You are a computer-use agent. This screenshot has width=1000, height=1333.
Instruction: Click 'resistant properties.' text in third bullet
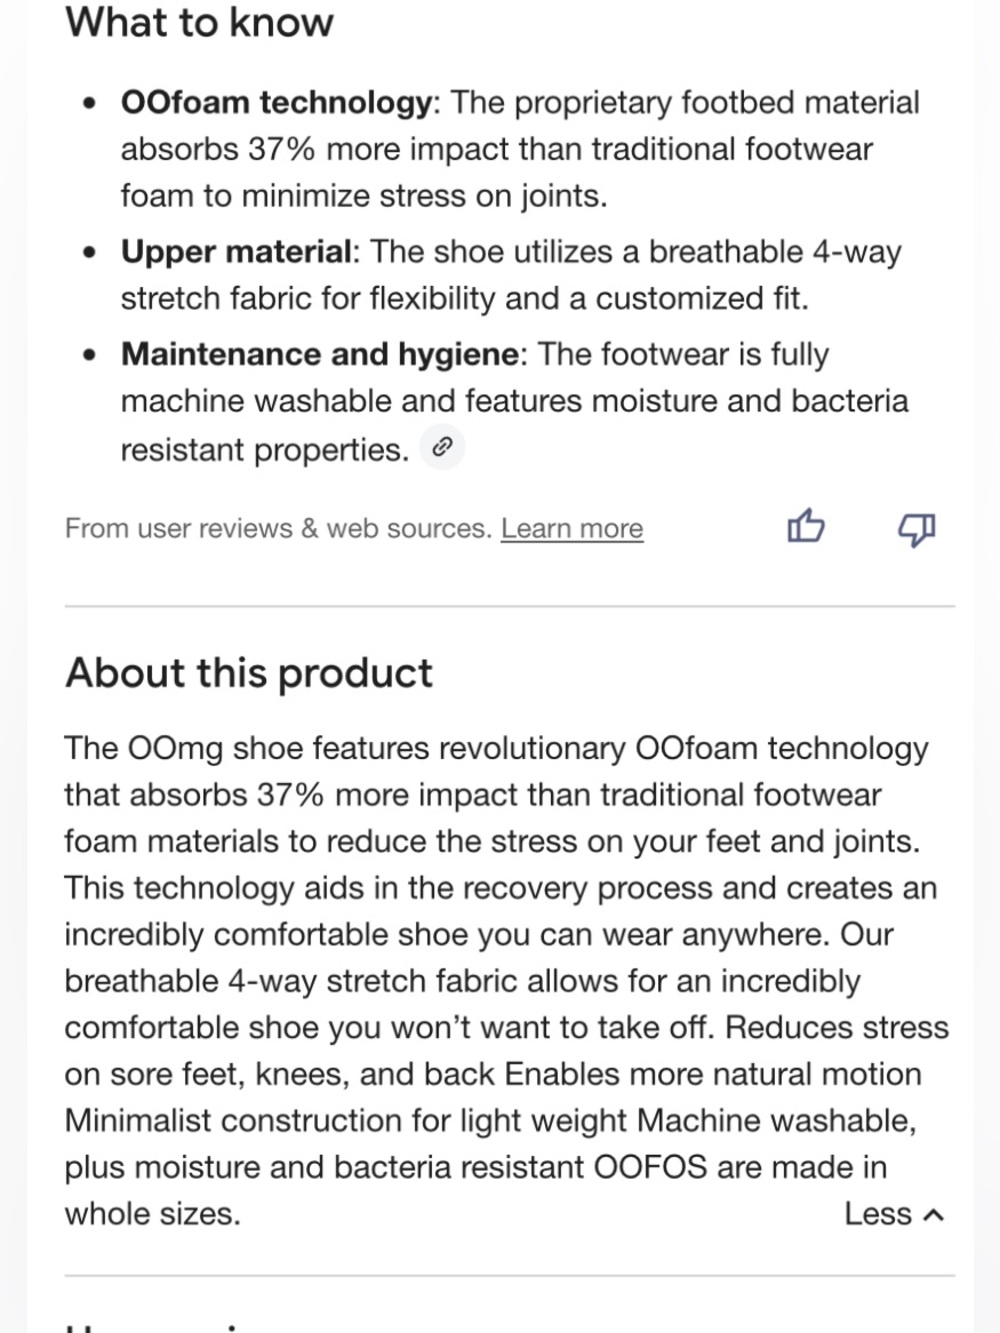pos(265,450)
